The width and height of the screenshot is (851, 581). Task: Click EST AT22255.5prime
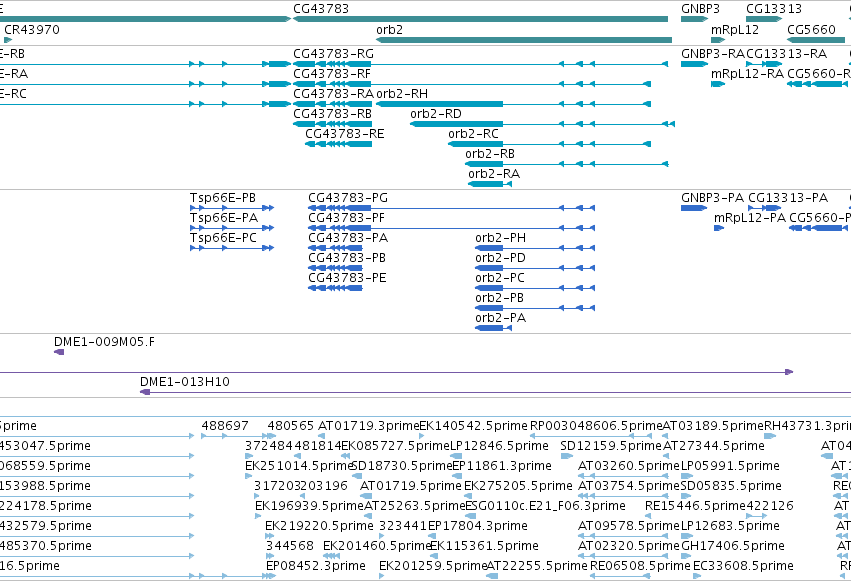click(537, 567)
